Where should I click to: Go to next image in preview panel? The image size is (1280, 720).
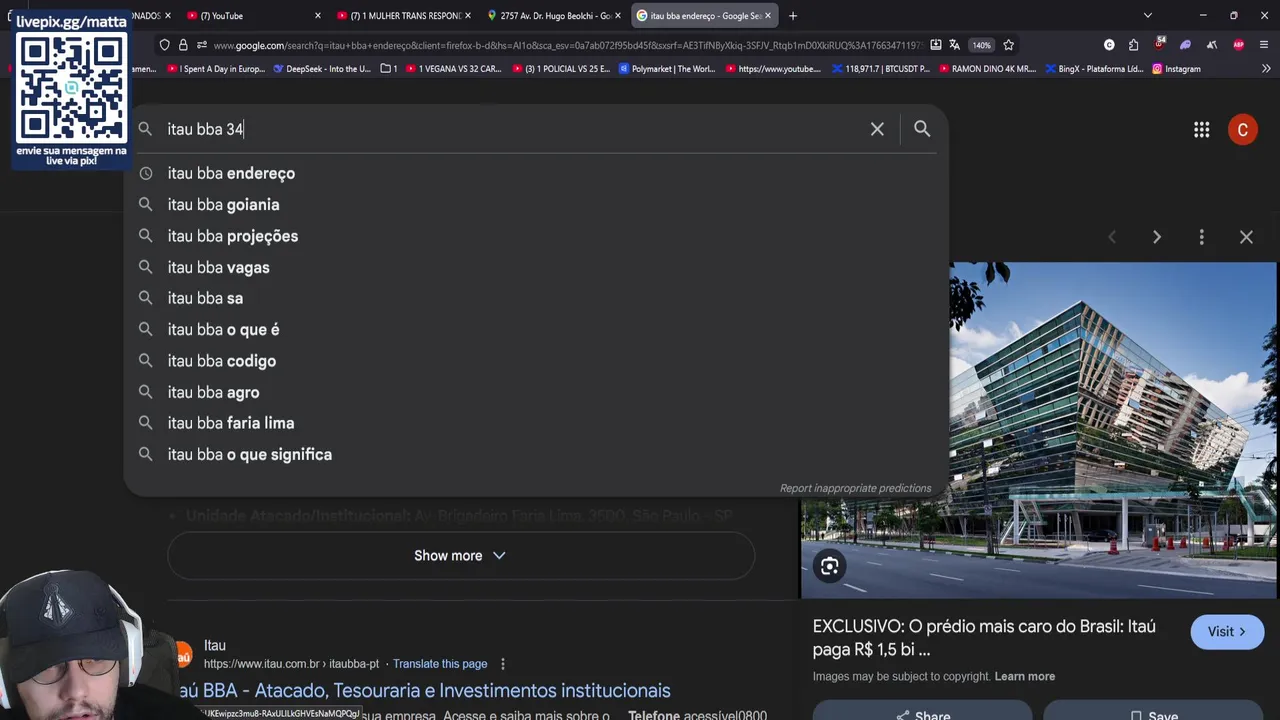[1157, 237]
